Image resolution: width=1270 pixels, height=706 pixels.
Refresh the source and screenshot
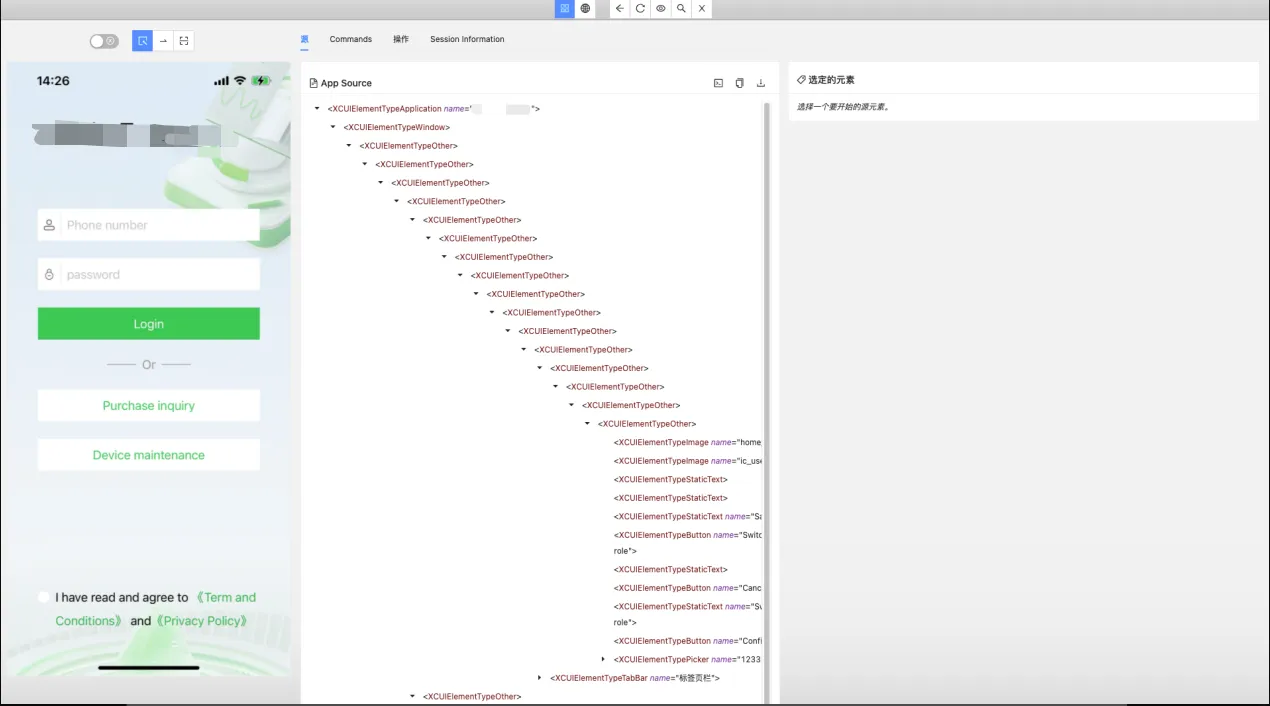[x=640, y=8]
